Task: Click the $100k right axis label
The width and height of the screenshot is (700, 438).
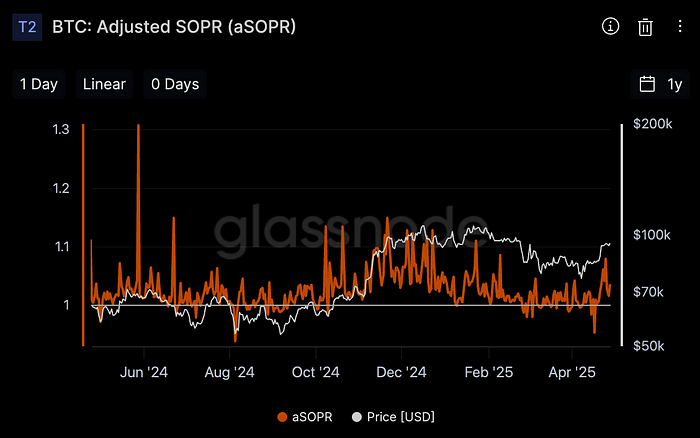Action: point(652,235)
